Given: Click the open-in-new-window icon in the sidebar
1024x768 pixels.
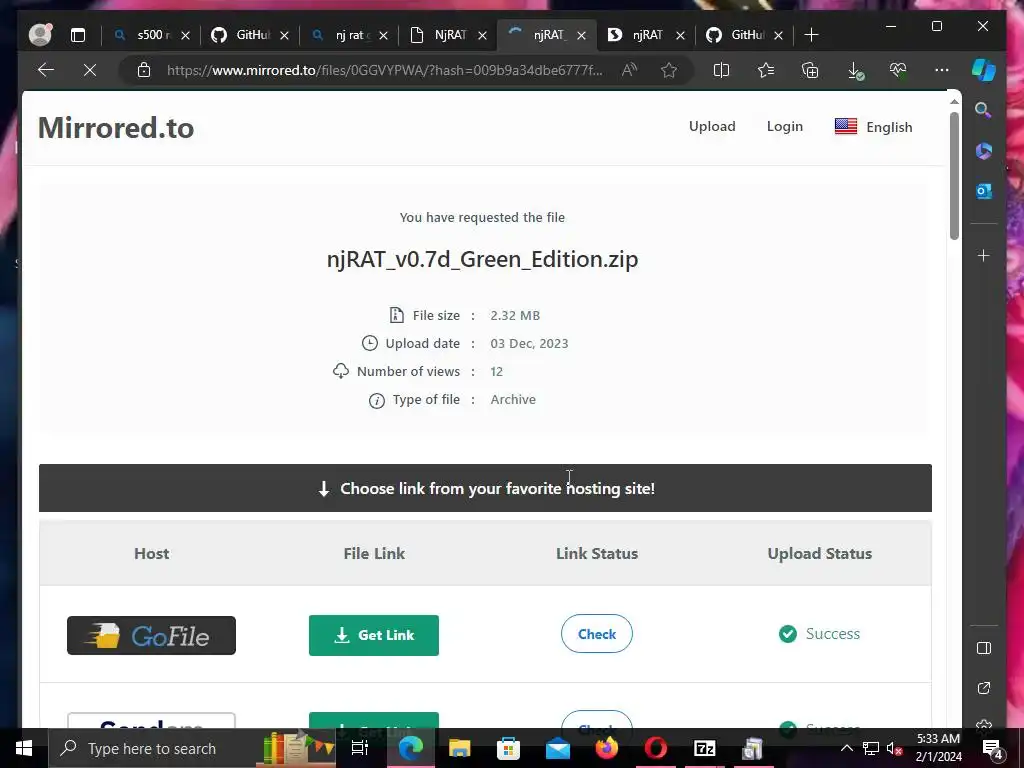Looking at the screenshot, I should [984, 688].
